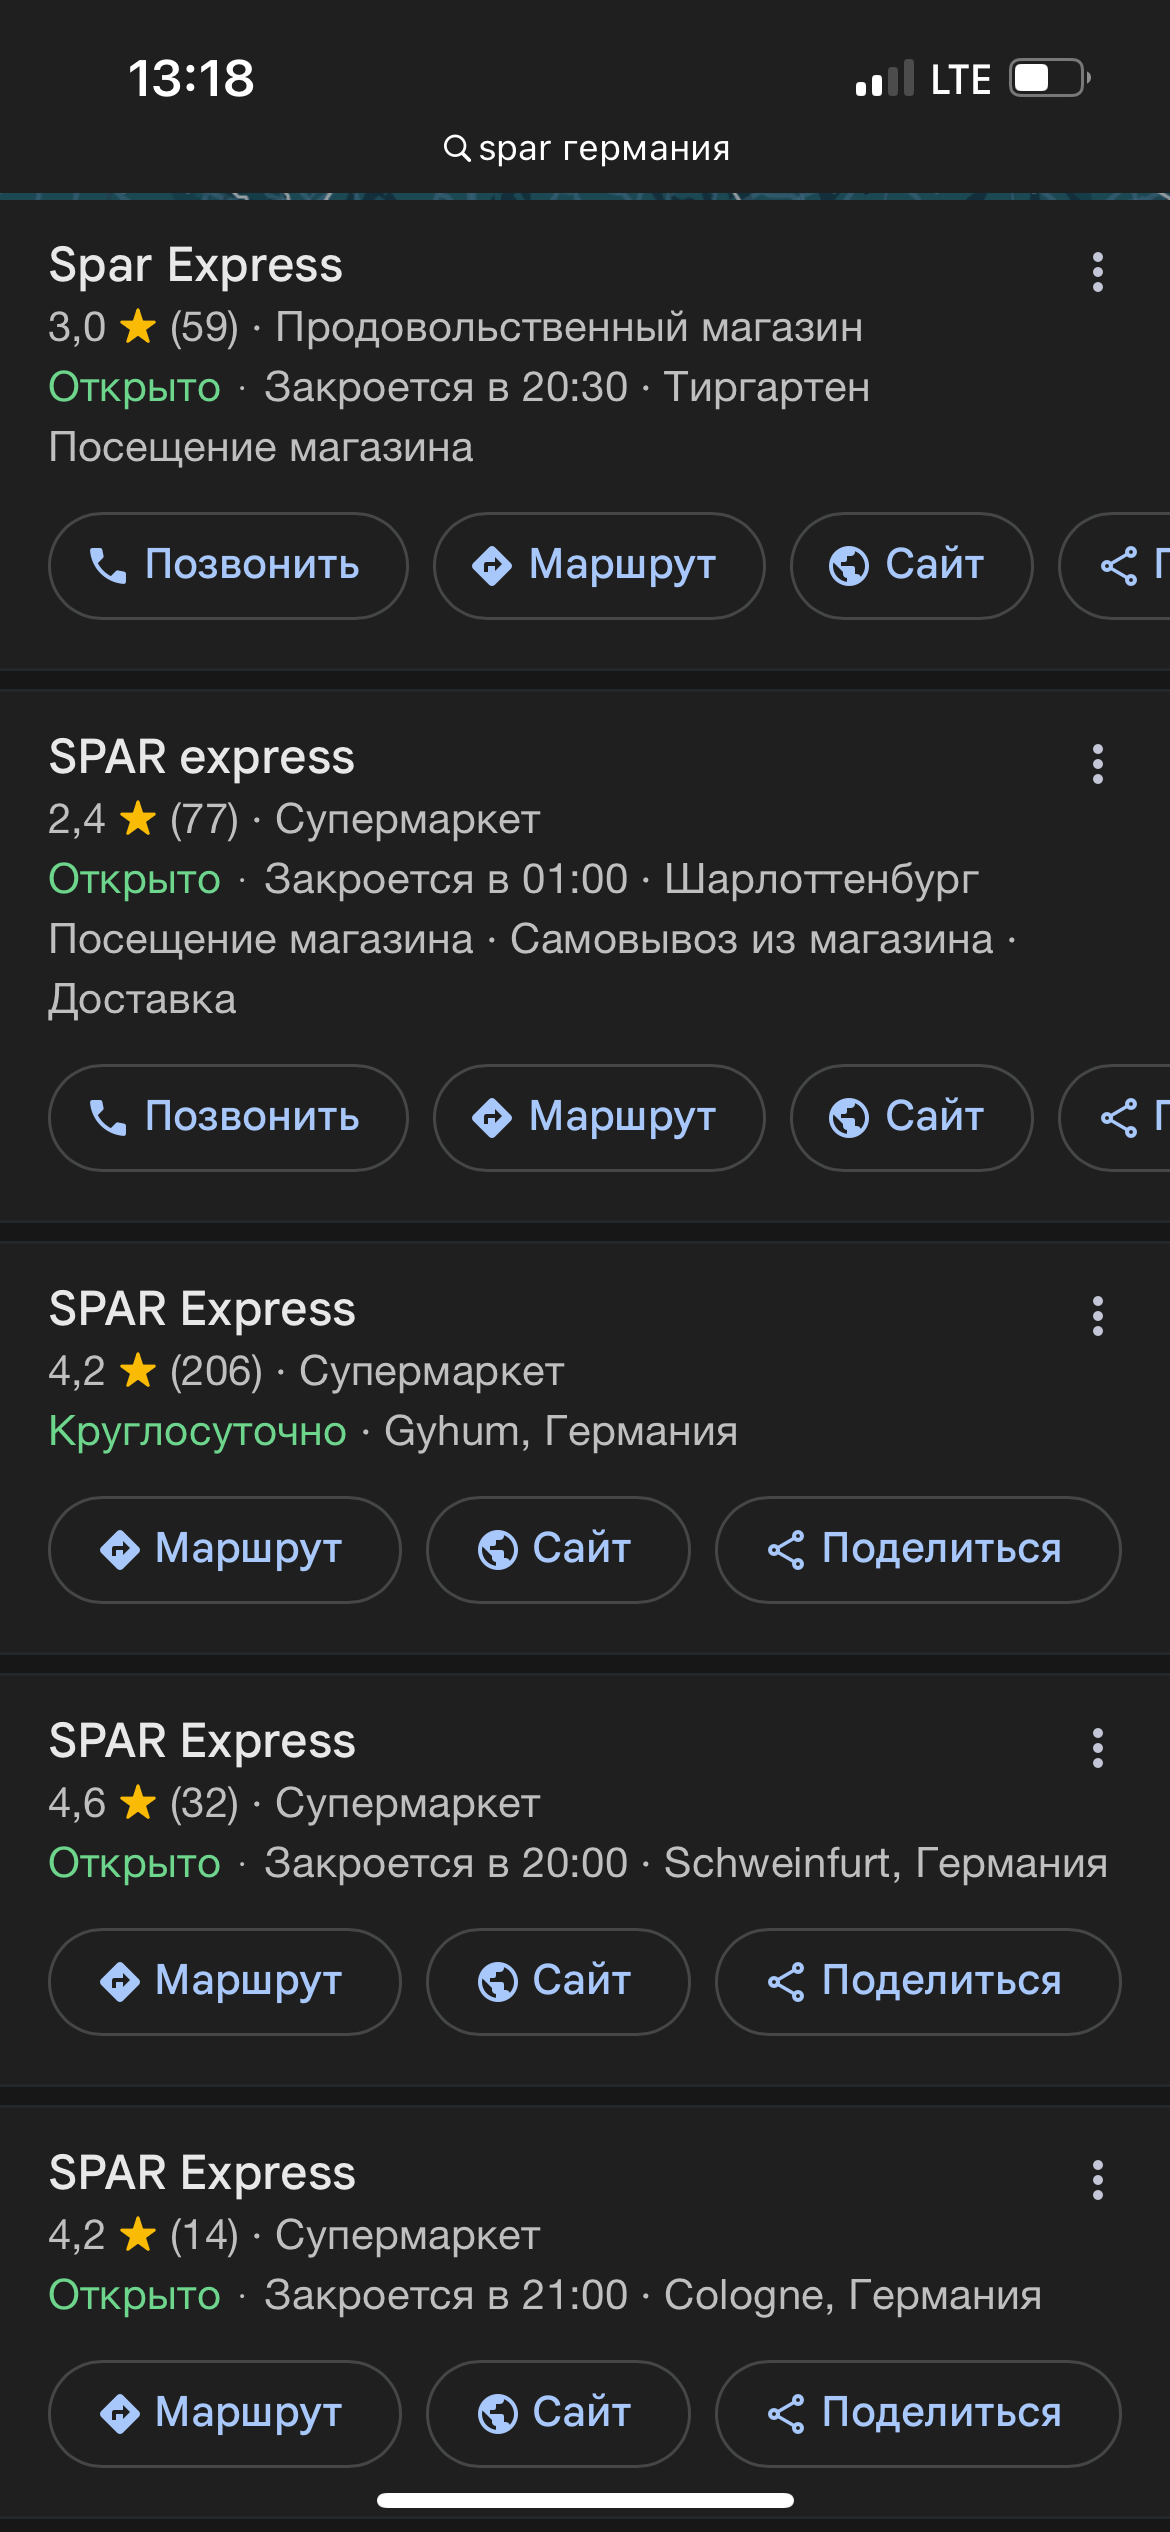This screenshot has height=2532, width=1170.
Task: Open three-dot menu for Gyhum SPAR Express
Action: pyautogui.click(x=1097, y=1316)
